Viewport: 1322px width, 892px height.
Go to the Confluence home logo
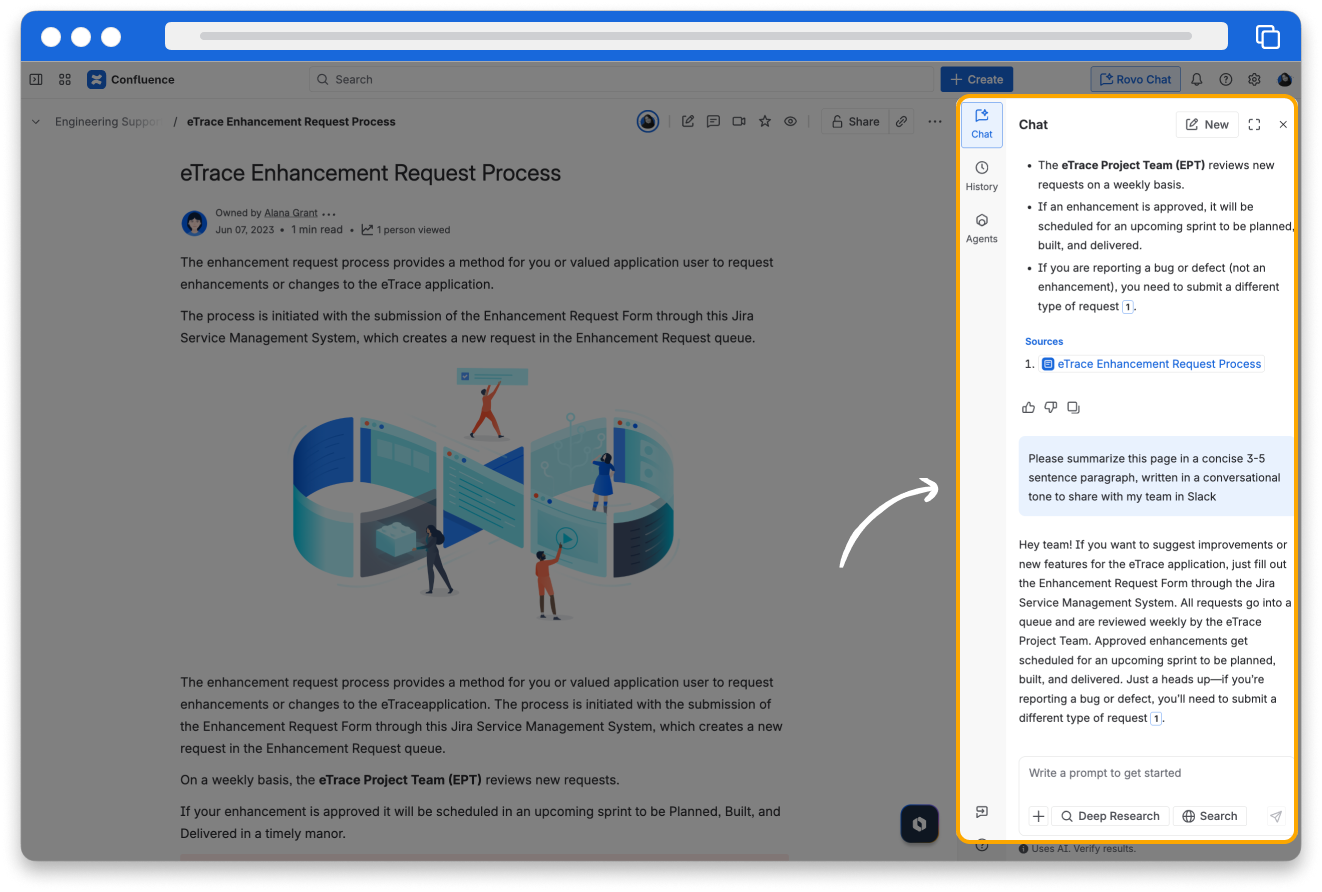click(x=131, y=79)
